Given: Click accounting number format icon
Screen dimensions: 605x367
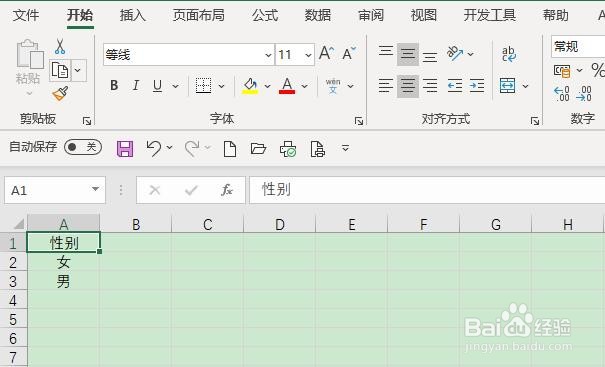Looking at the screenshot, I should [x=562, y=71].
